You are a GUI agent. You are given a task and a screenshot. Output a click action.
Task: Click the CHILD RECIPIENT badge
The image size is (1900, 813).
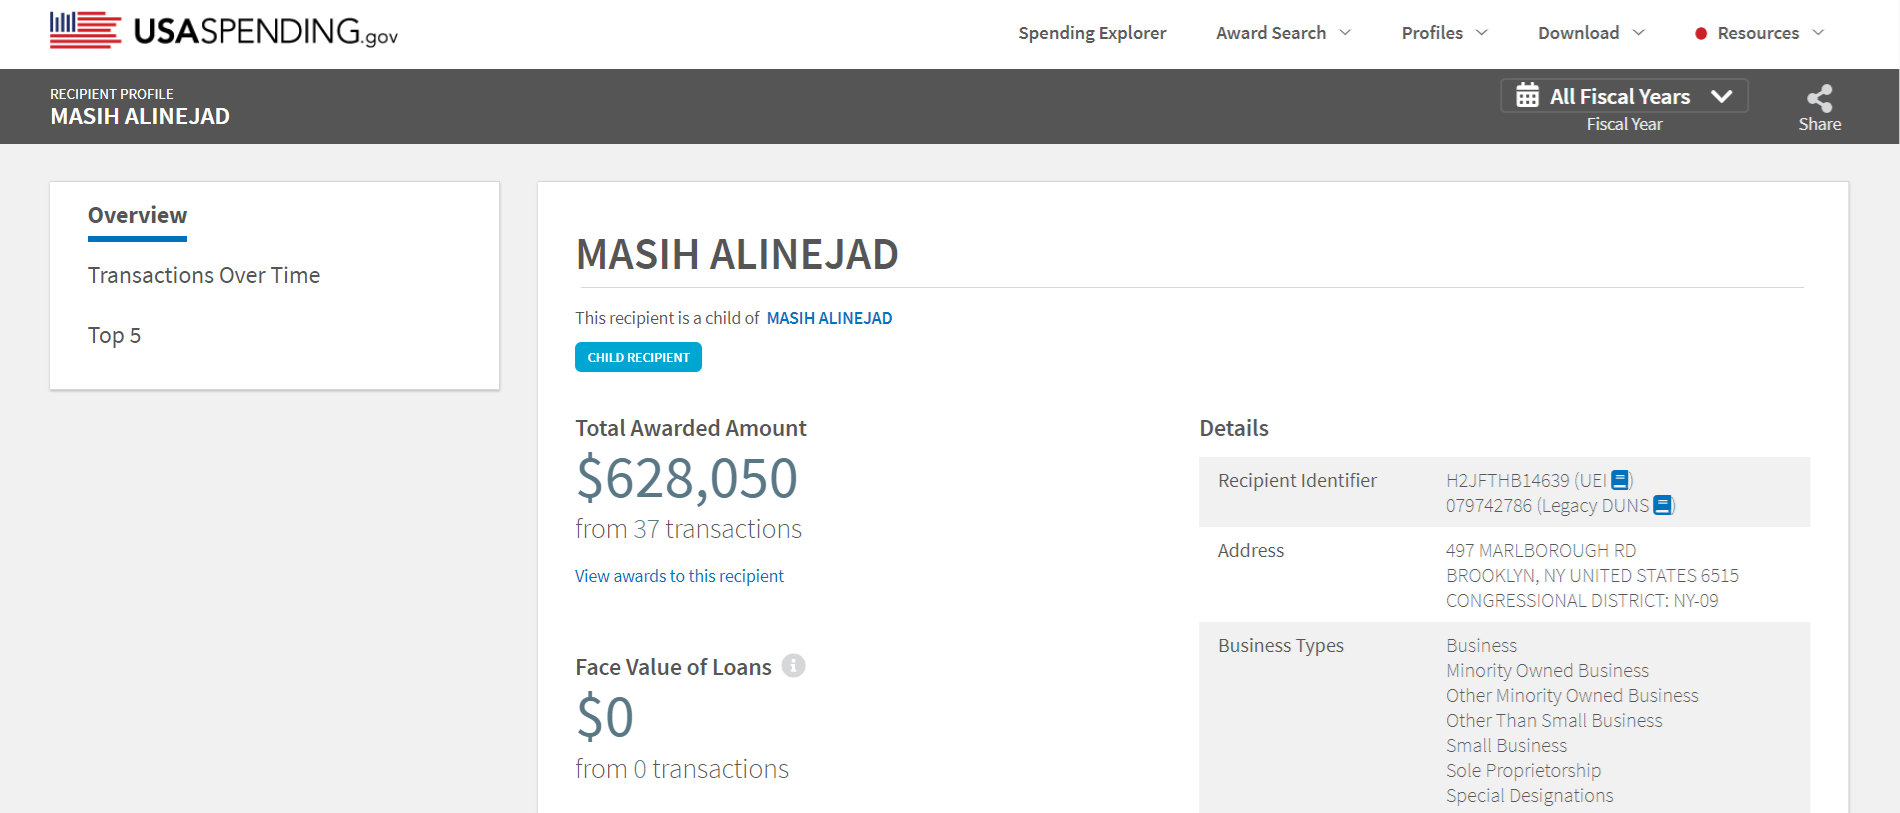point(638,357)
